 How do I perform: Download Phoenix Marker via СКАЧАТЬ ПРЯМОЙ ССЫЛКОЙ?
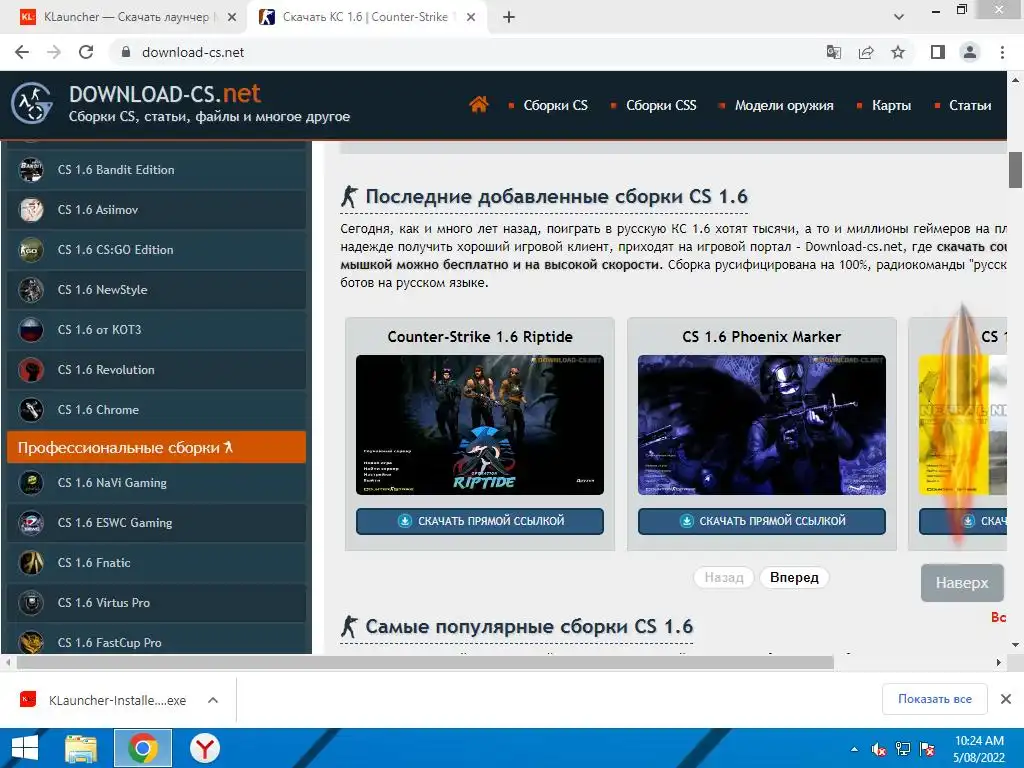point(761,521)
